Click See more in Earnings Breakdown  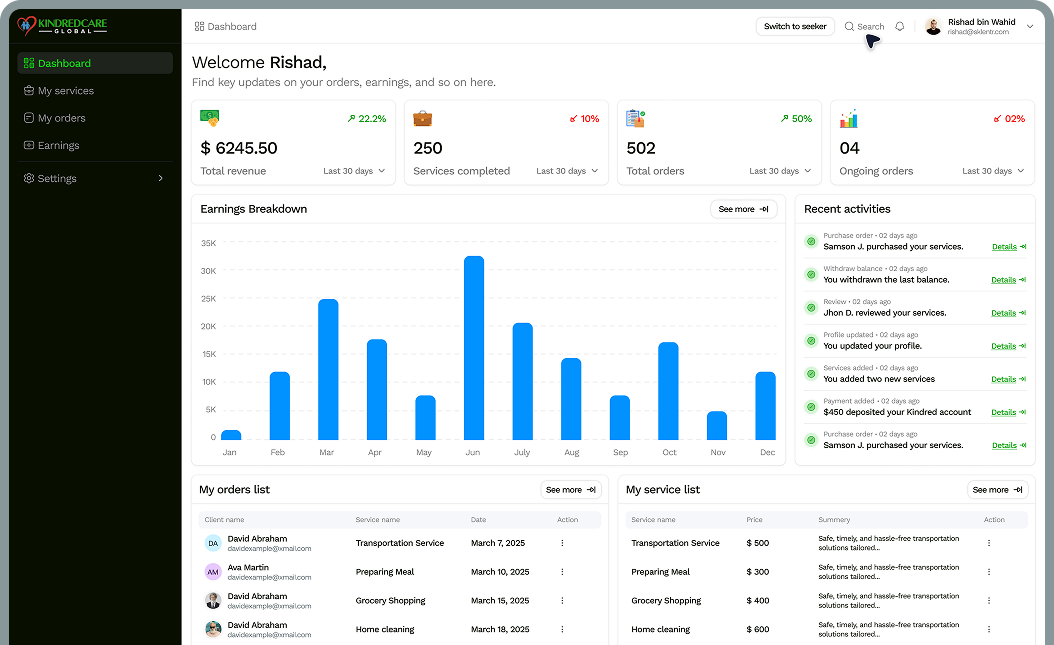click(x=743, y=209)
